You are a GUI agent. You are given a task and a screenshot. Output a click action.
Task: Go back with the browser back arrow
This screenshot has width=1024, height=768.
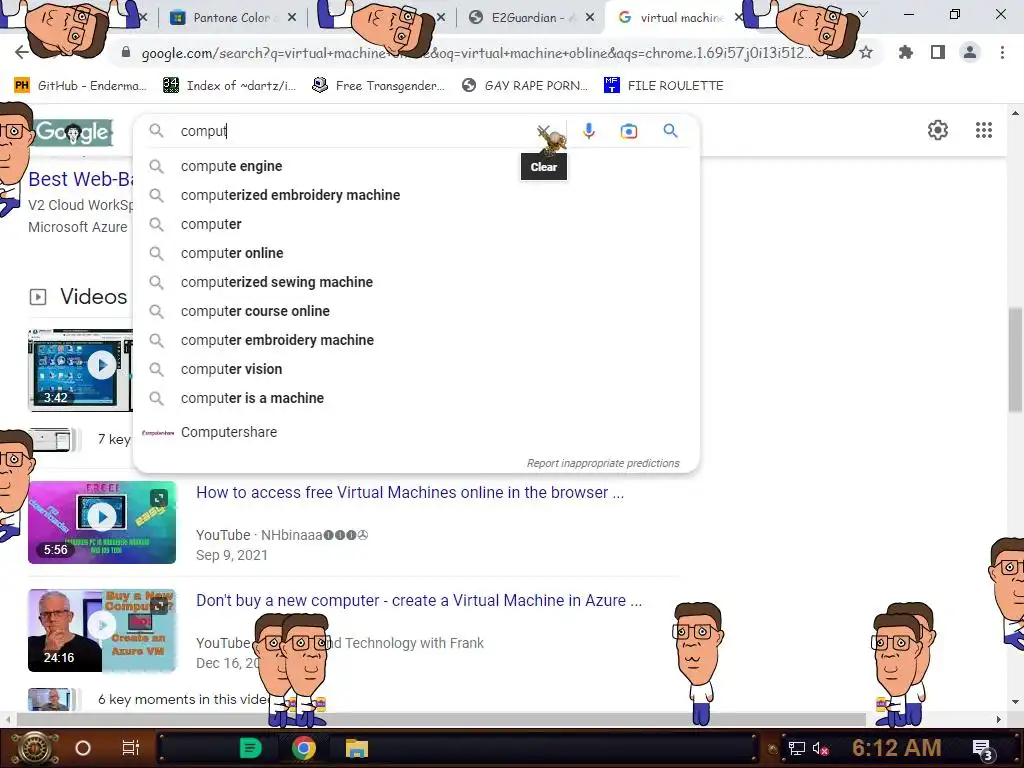tap(21, 52)
